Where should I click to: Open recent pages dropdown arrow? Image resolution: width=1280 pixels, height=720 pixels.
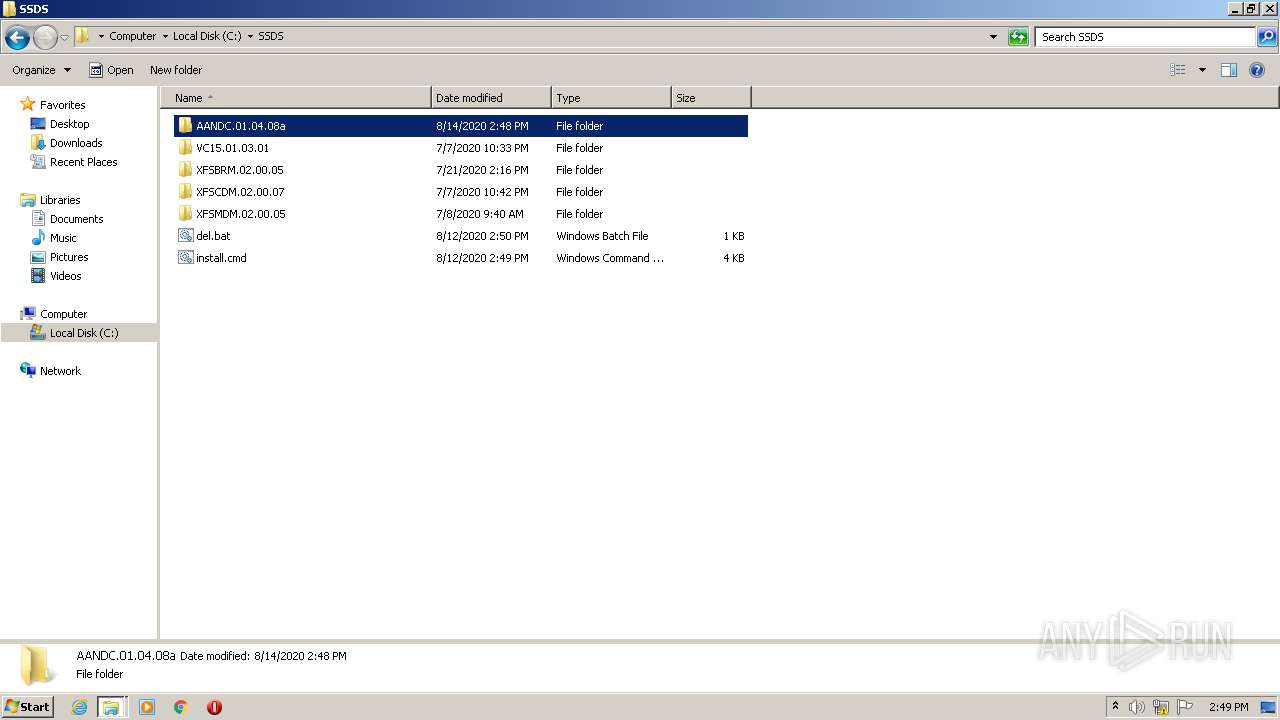pyautogui.click(x=65, y=37)
